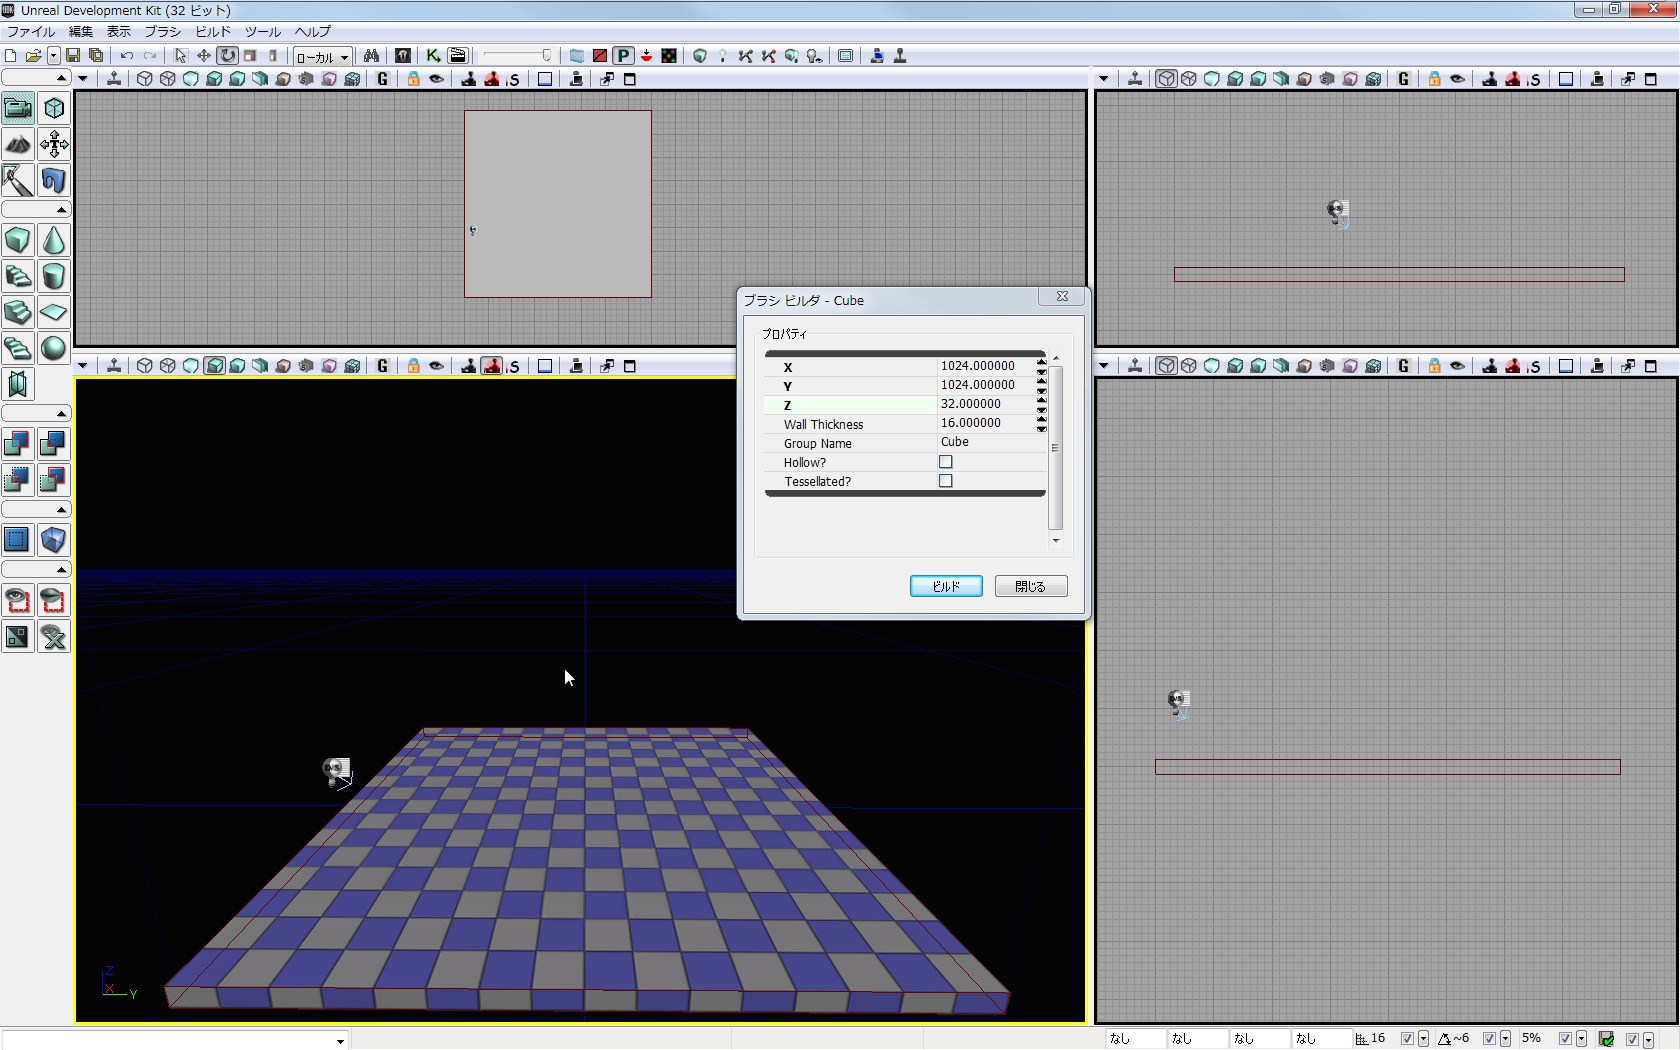The width and height of the screenshot is (1680, 1050).
Task: Save the level with floppy icon
Action: point(73,56)
